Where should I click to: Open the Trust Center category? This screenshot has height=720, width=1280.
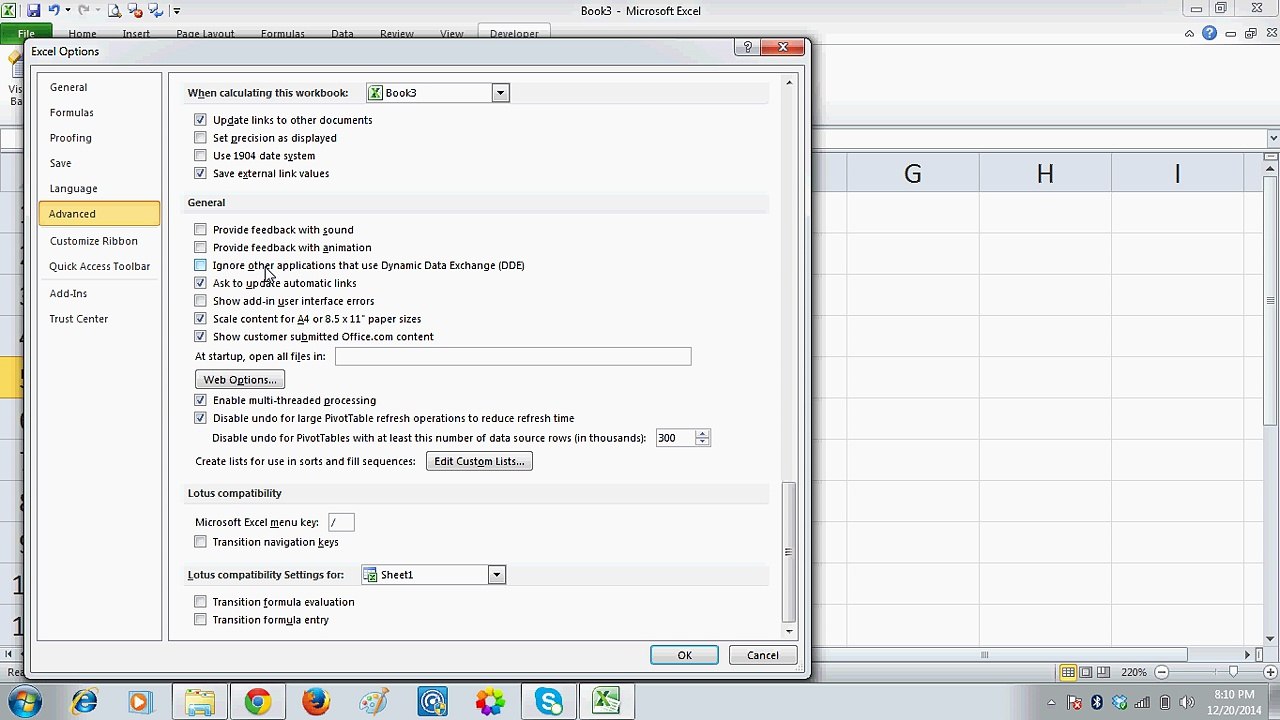click(x=99, y=319)
